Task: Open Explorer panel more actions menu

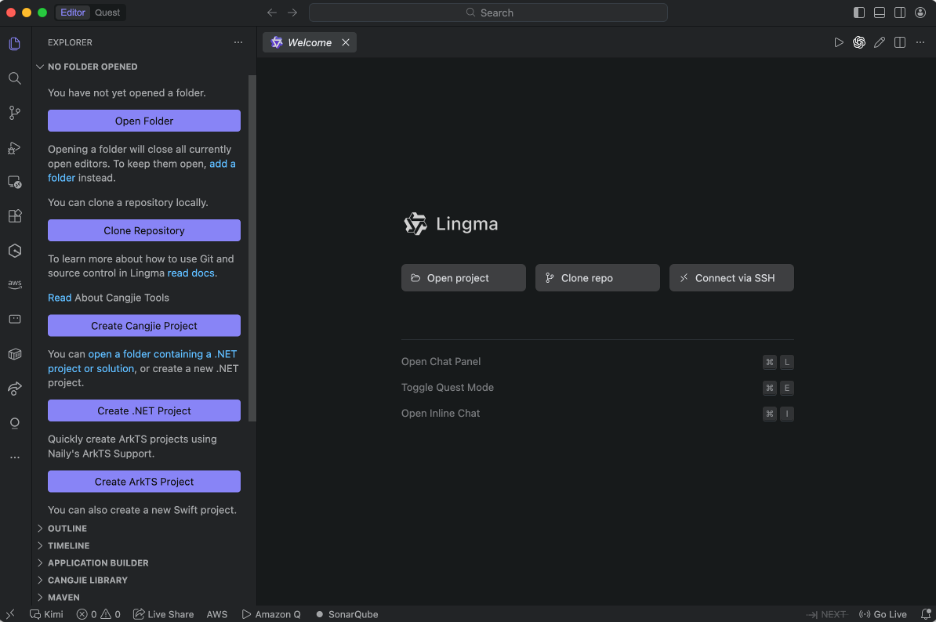Action: tap(238, 42)
